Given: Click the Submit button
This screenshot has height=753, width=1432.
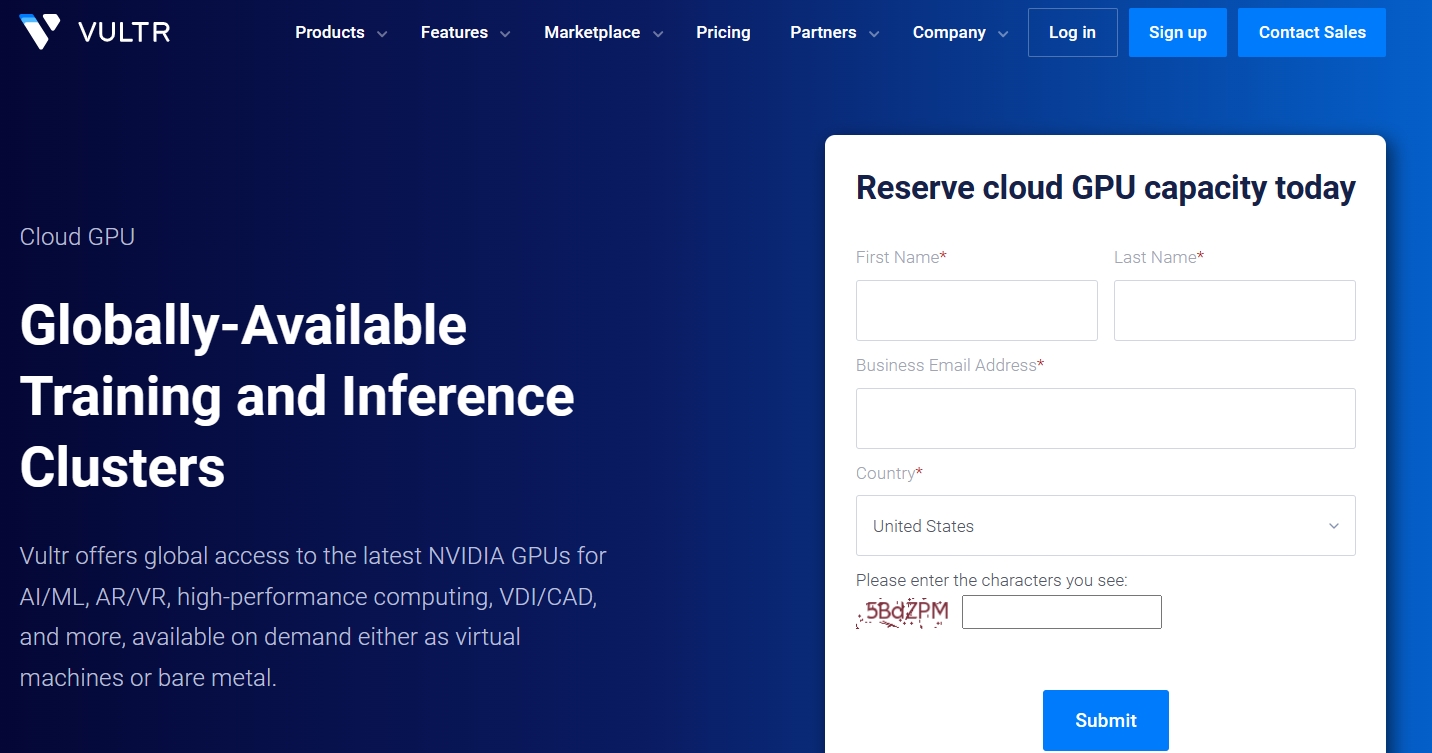Looking at the screenshot, I should [1105, 720].
